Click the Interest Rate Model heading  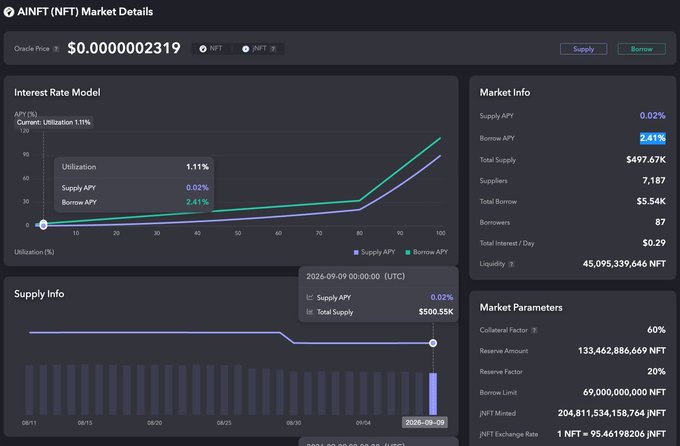tap(57, 92)
